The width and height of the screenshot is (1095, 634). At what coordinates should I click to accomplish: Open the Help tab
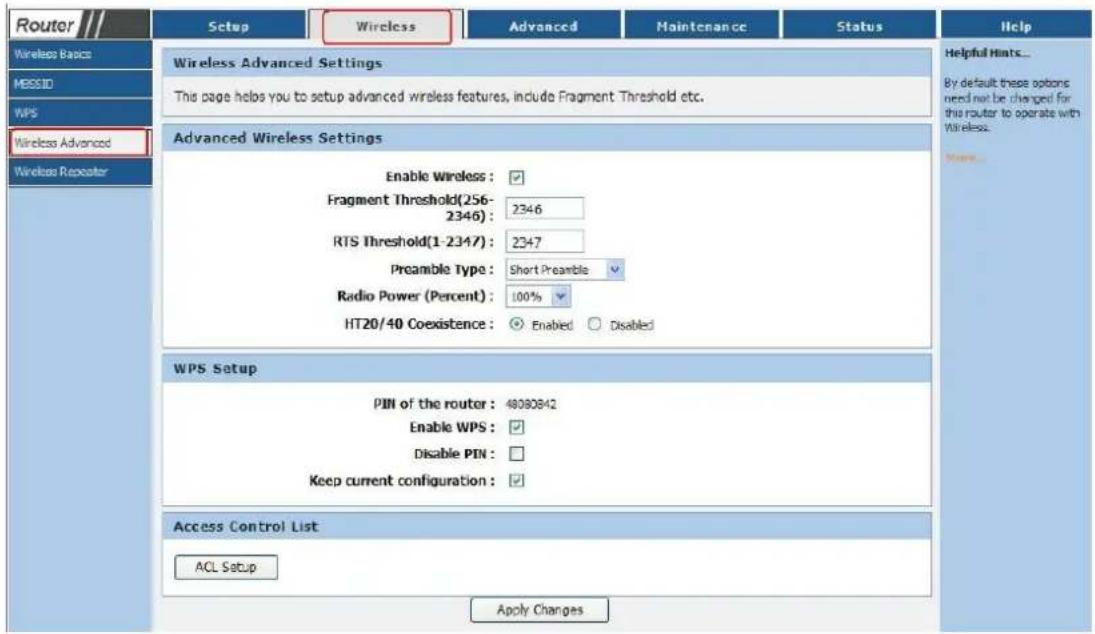coord(1015,26)
